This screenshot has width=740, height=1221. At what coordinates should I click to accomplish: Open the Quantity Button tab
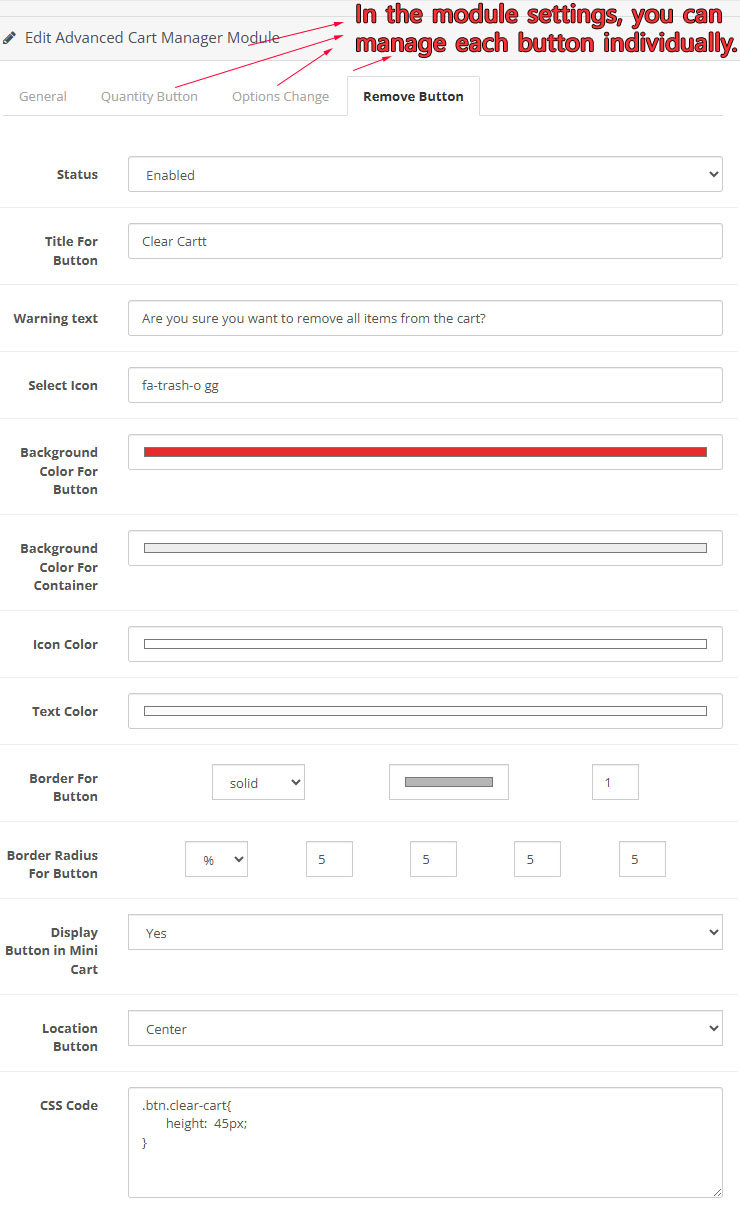tap(149, 97)
